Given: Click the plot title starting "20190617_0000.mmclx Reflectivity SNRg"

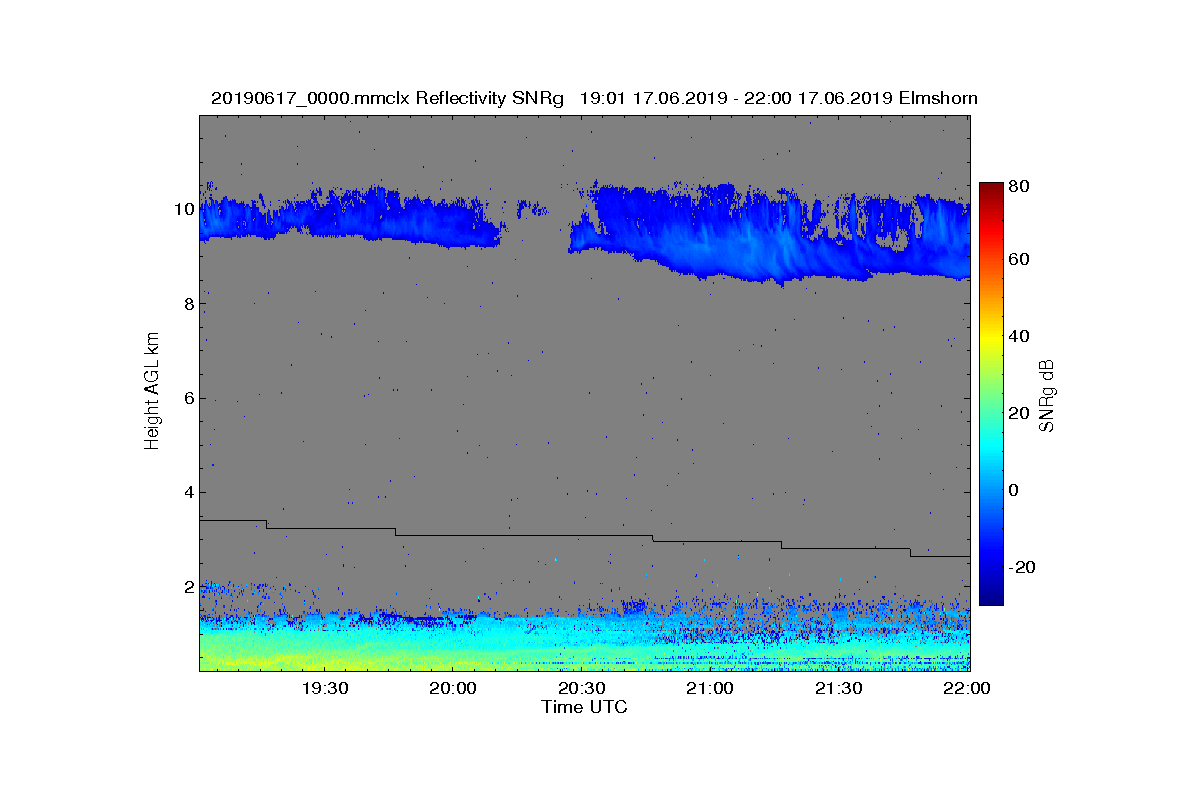Looking at the screenshot, I should (594, 98).
